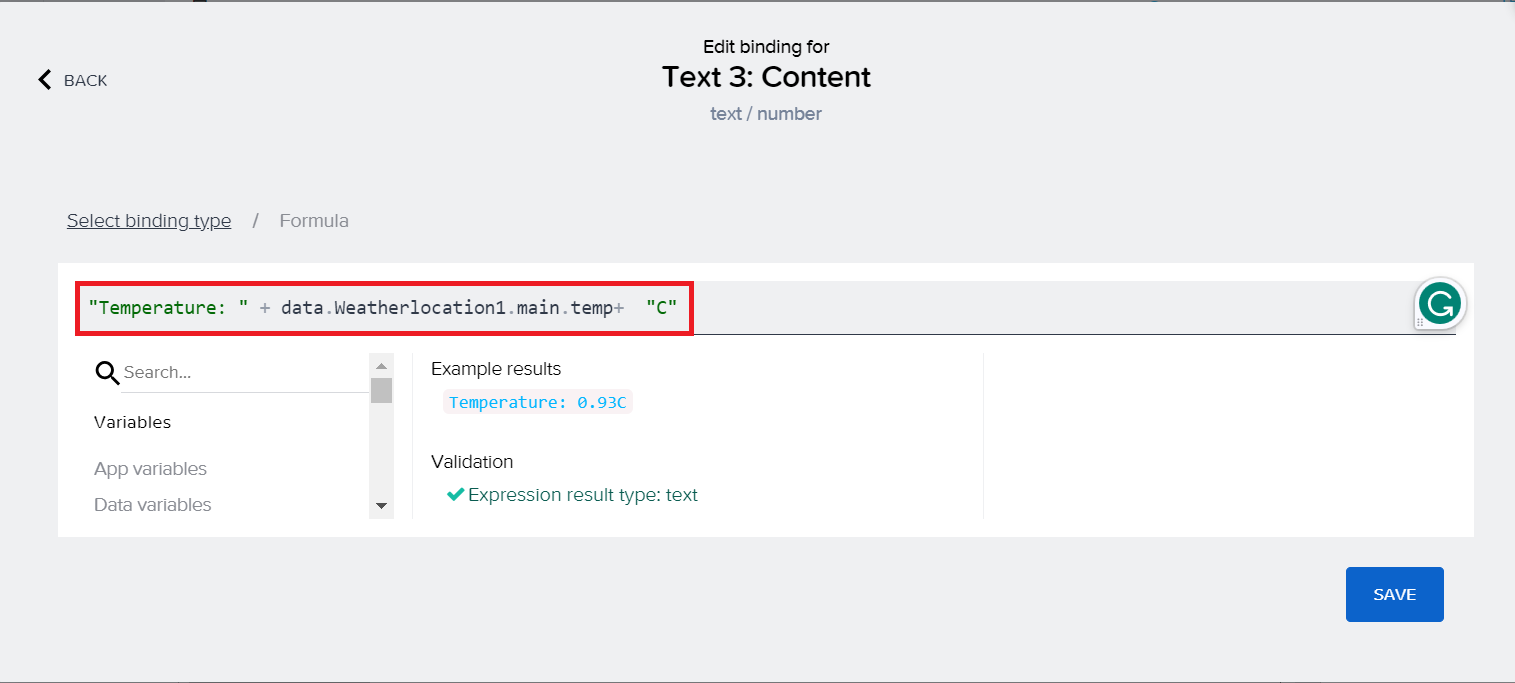Go back via the BACK label
Image resolution: width=1515 pixels, height=683 pixels.
point(85,80)
